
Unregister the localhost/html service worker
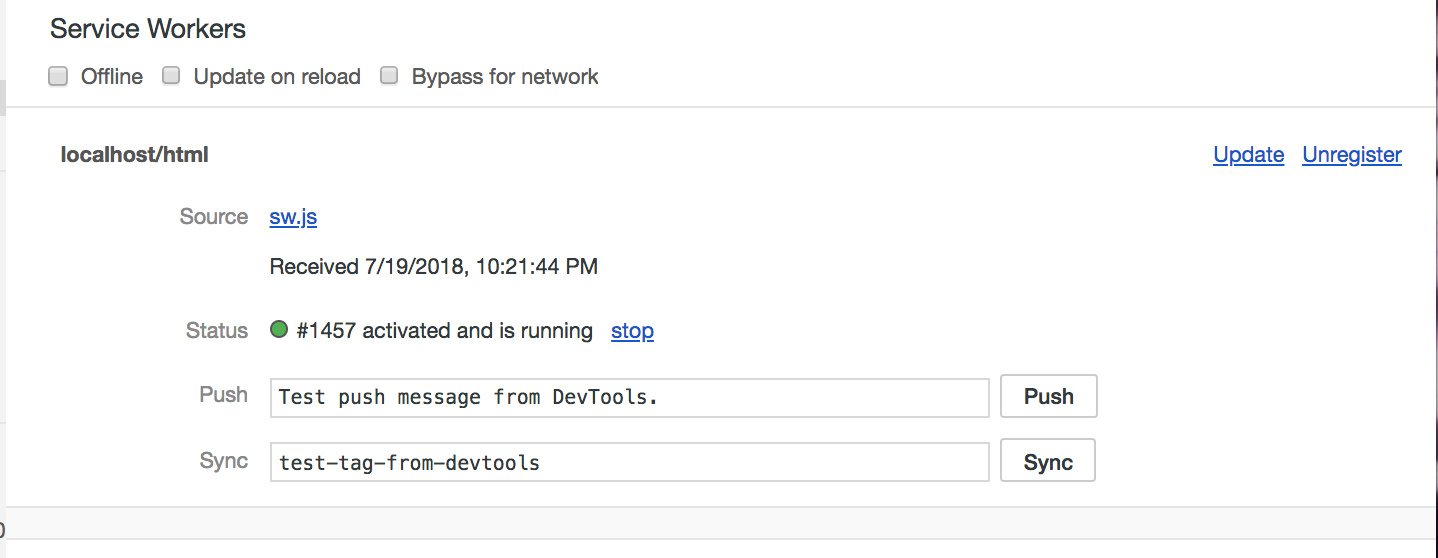tap(1351, 154)
